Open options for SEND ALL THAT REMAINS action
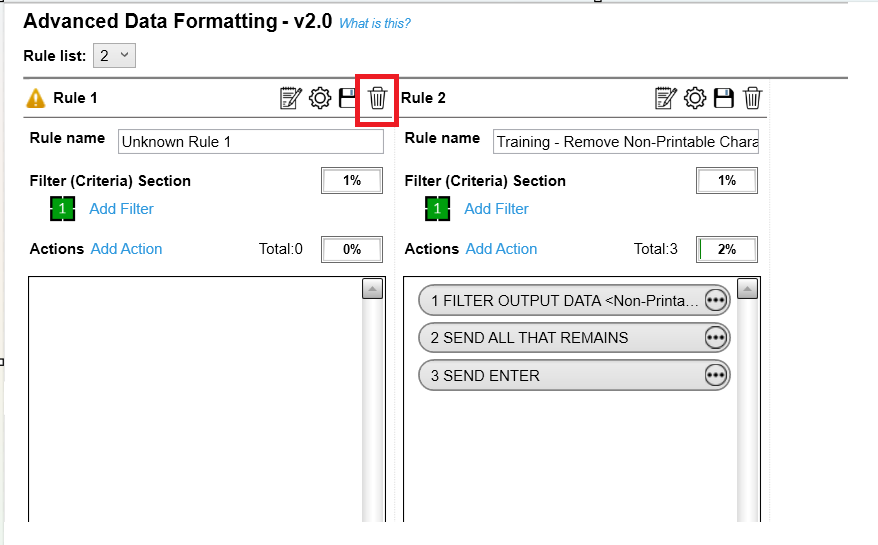 pos(716,338)
